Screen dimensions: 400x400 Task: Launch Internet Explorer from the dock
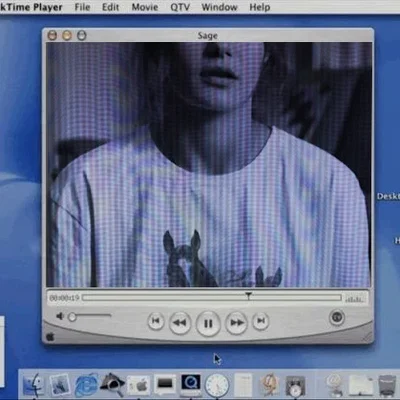[86, 385]
